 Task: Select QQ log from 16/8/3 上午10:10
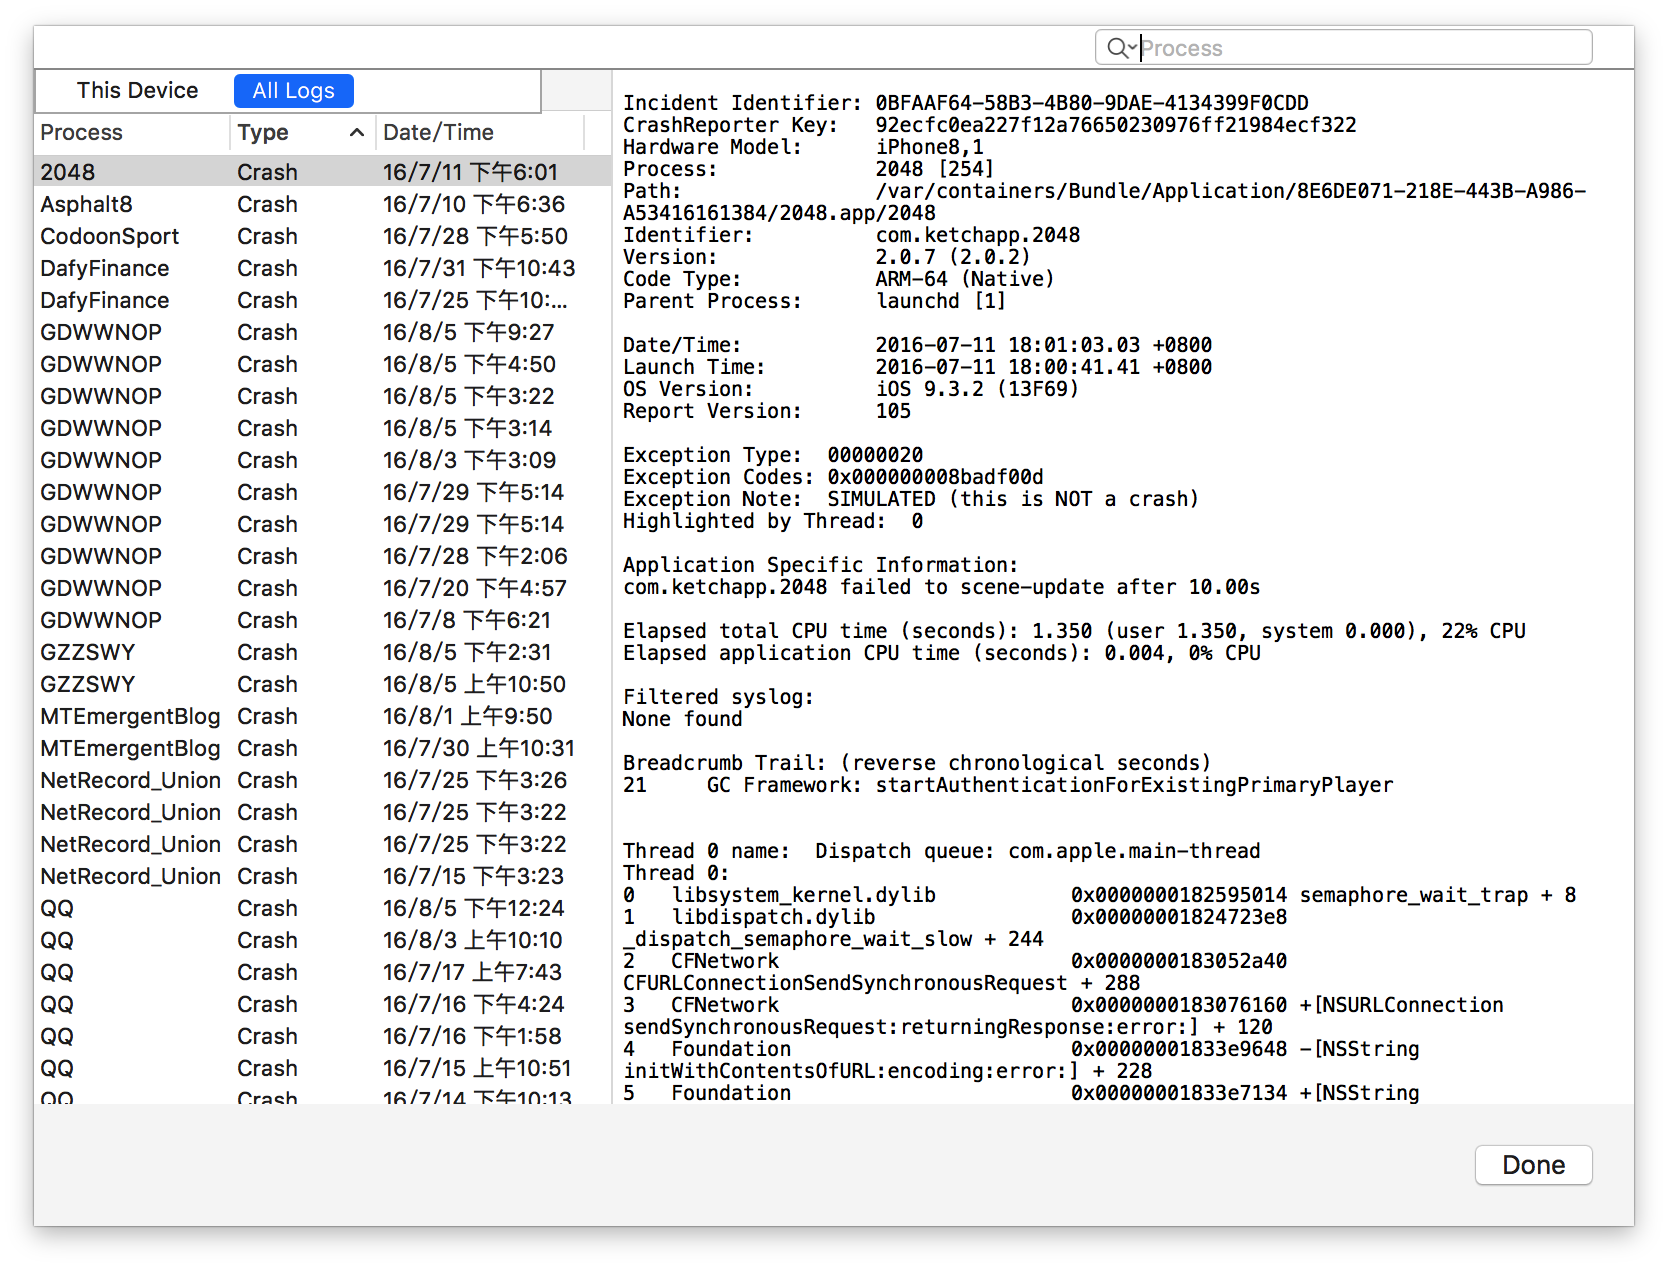[x=322, y=940]
